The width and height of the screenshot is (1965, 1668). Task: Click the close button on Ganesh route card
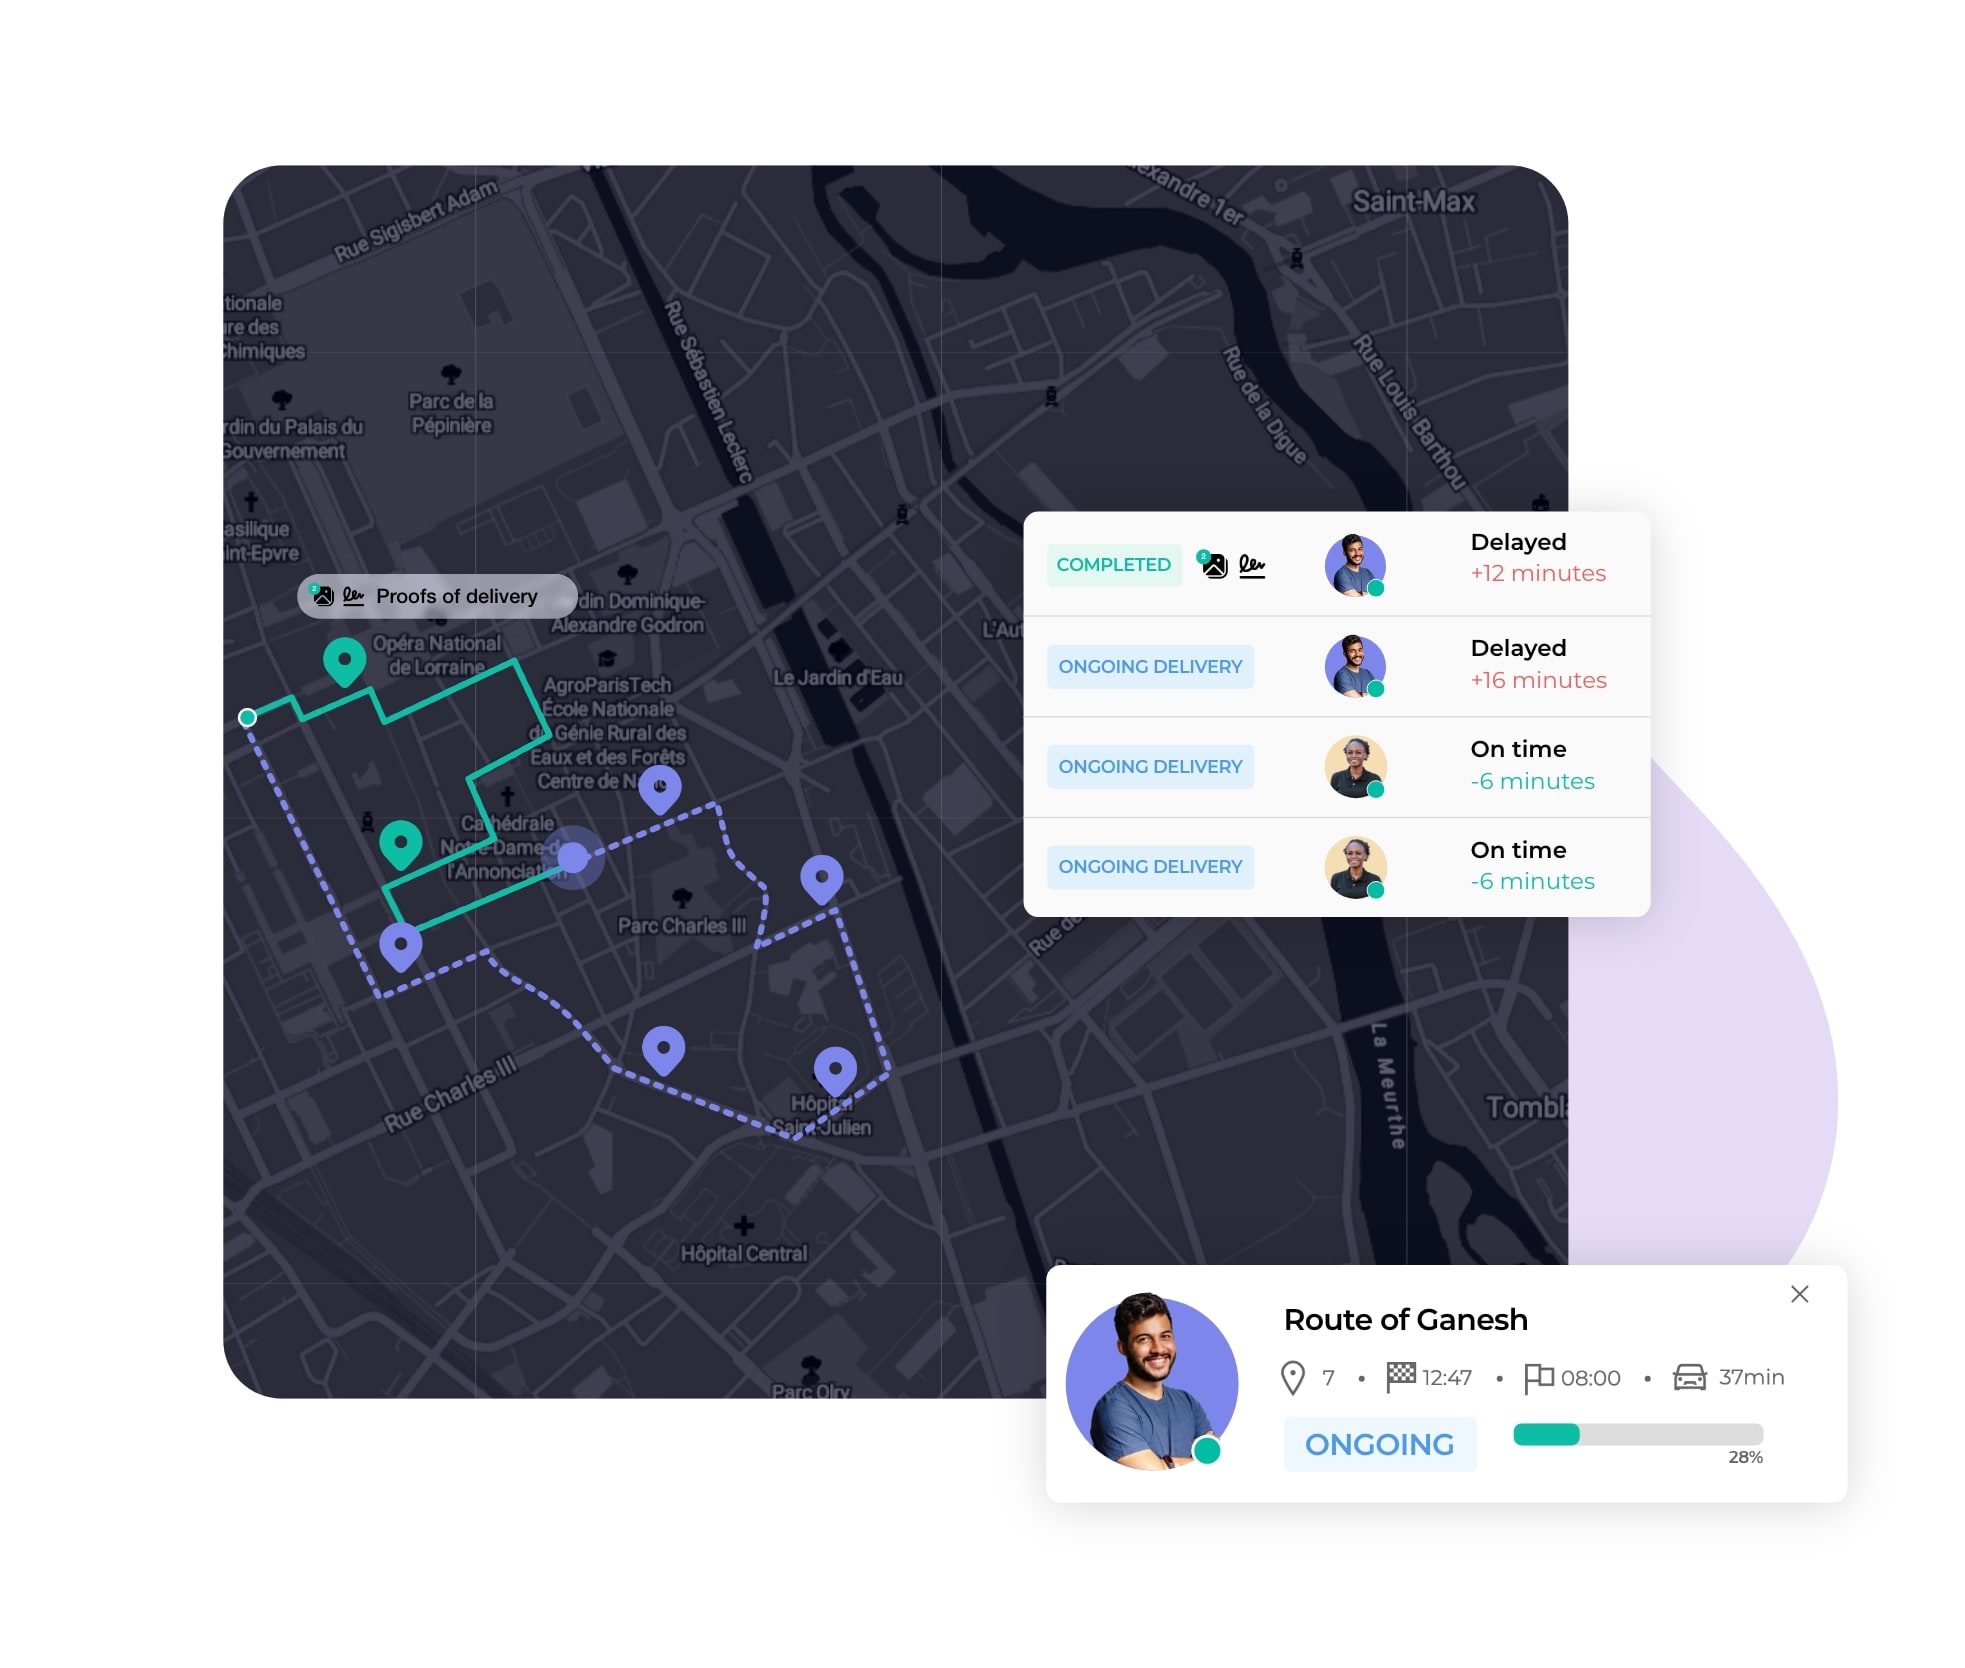coord(1800,1294)
